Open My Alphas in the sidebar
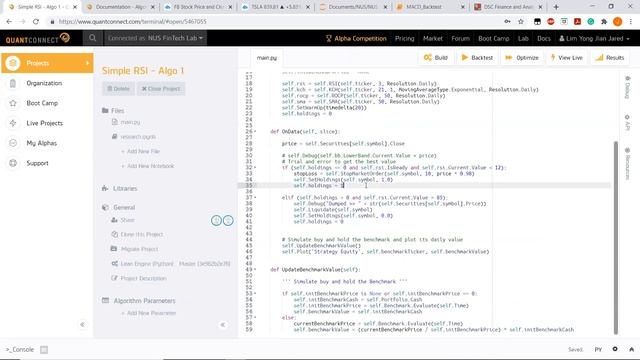The height and width of the screenshot is (360, 640). (42, 143)
